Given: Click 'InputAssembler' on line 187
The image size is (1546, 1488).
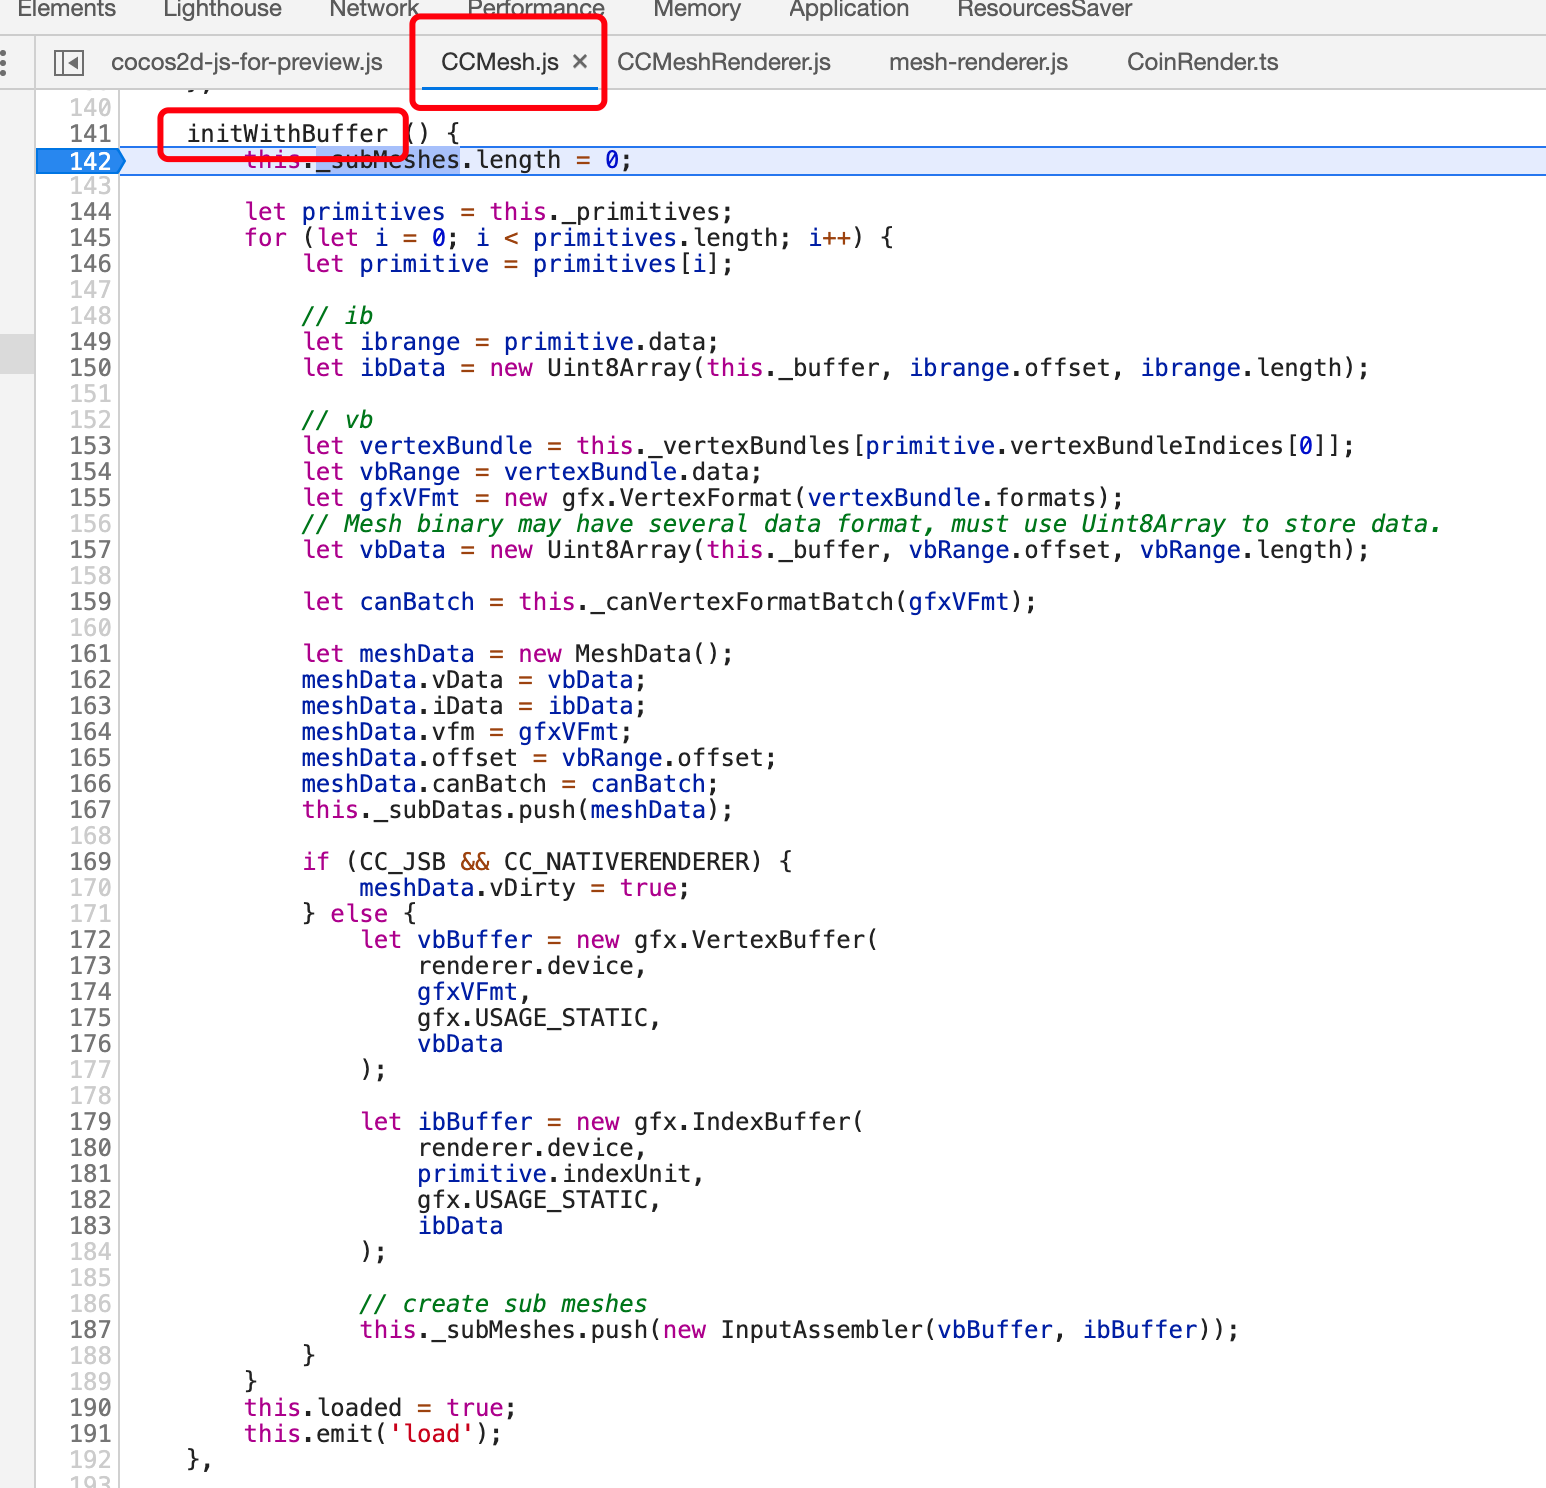Looking at the screenshot, I should (821, 1330).
